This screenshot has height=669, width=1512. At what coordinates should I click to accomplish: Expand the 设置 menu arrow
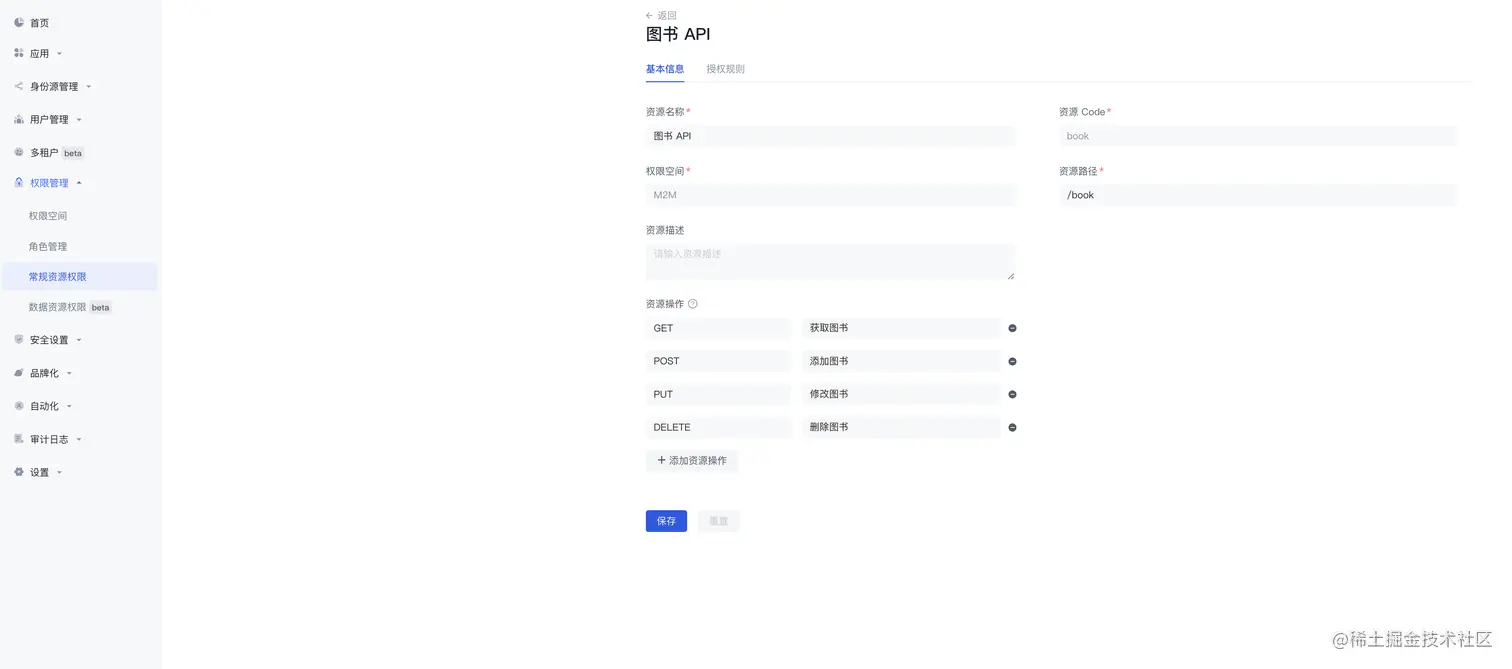click(59, 473)
